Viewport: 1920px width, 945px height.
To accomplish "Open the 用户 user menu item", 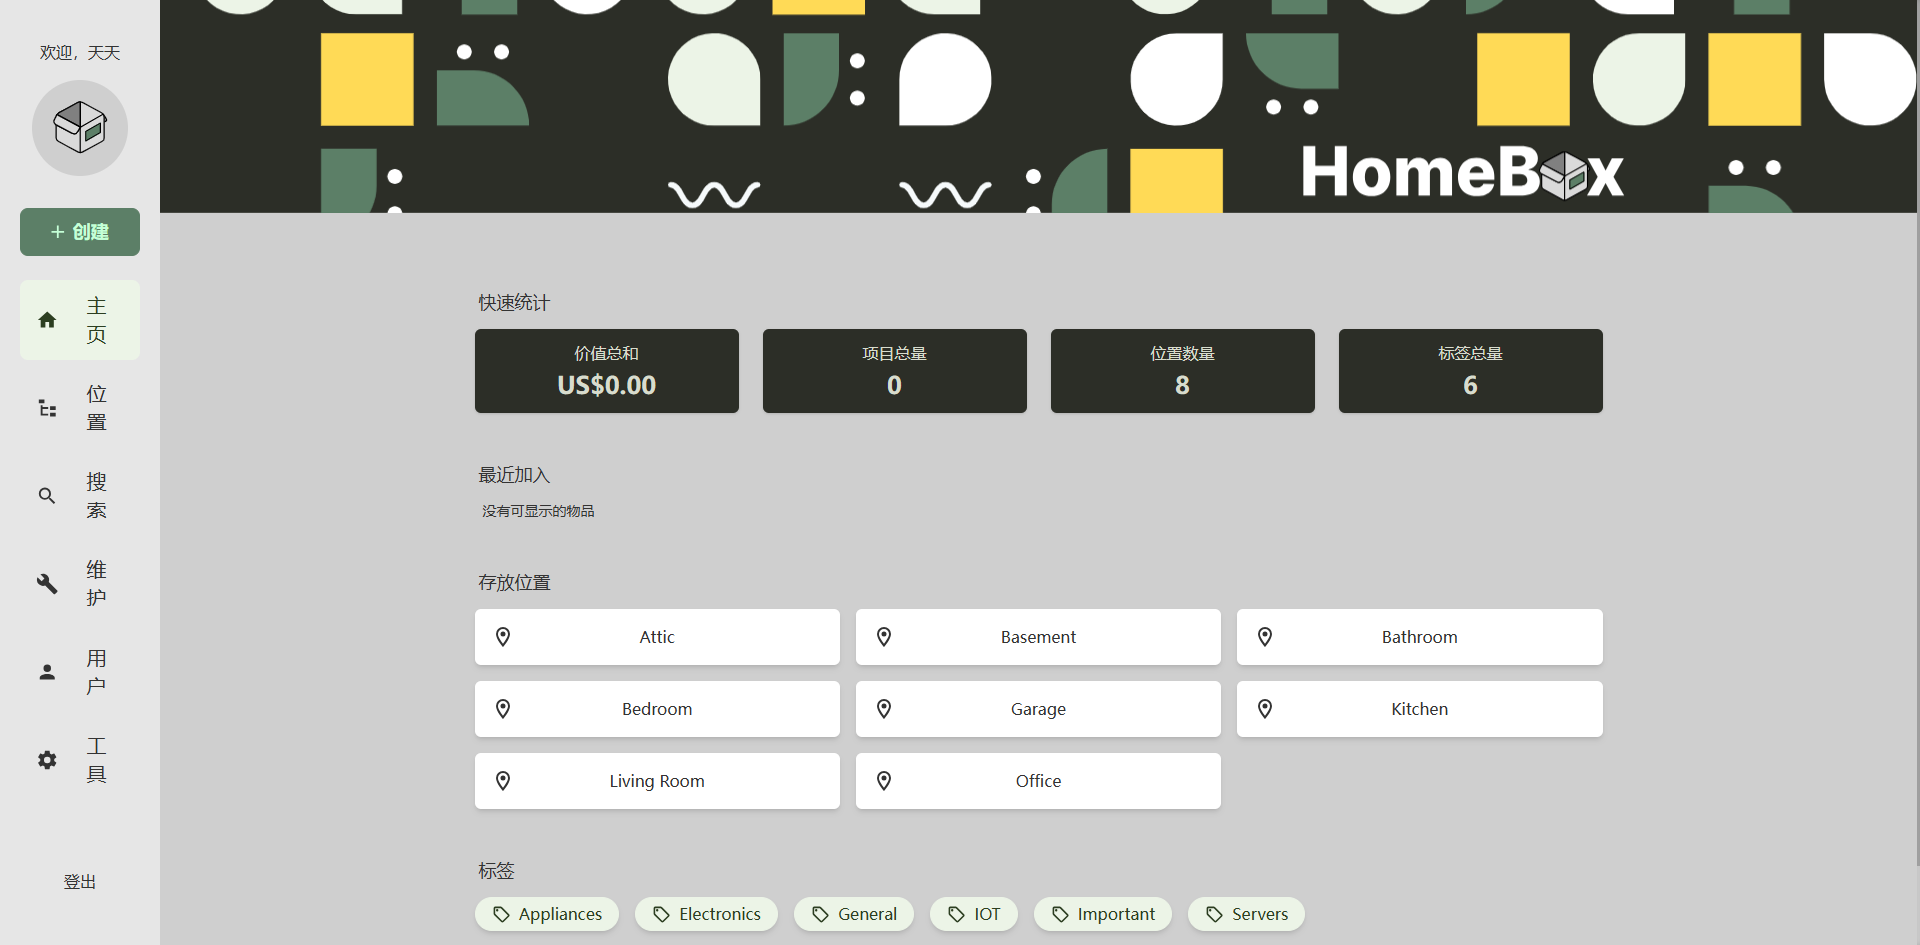I will [x=80, y=672].
